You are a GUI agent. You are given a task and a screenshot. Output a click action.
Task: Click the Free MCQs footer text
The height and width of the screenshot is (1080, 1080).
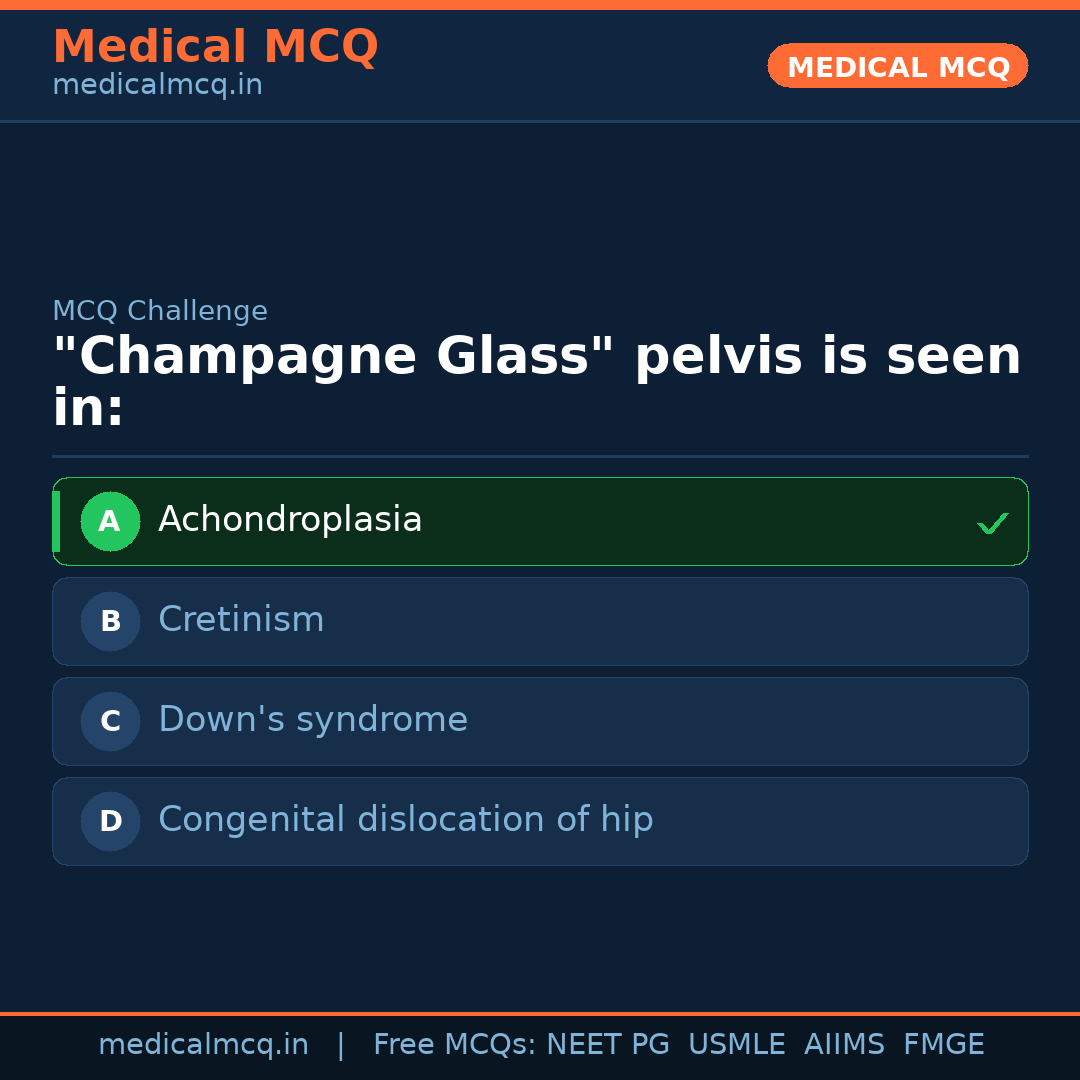[454, 1045]
